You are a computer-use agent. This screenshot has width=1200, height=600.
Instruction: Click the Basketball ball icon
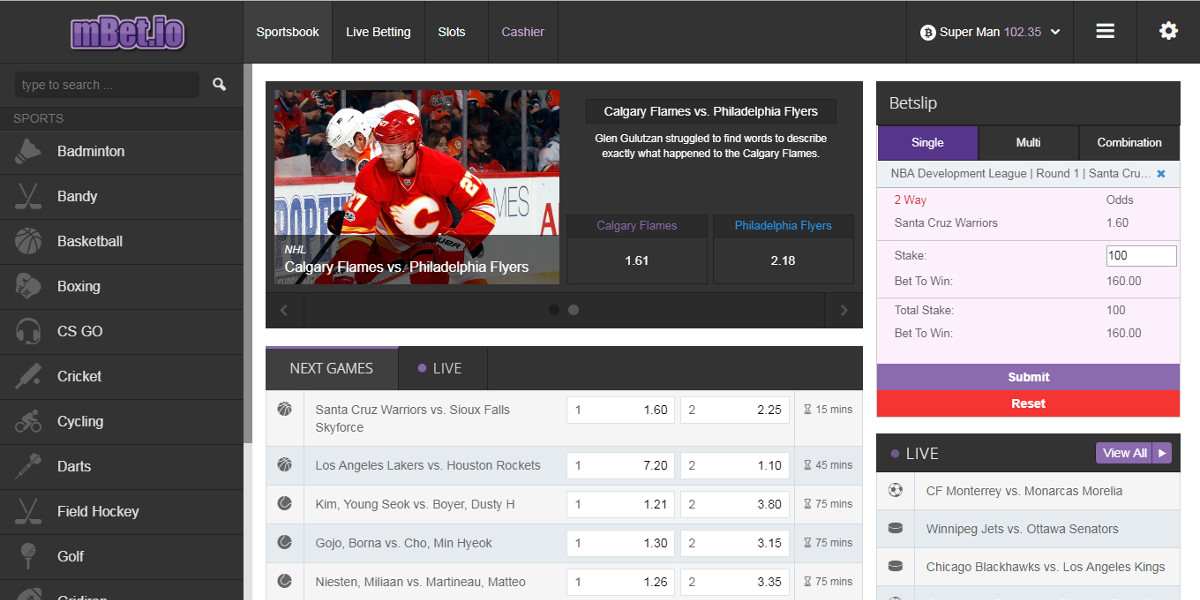(x=28, y=241)
